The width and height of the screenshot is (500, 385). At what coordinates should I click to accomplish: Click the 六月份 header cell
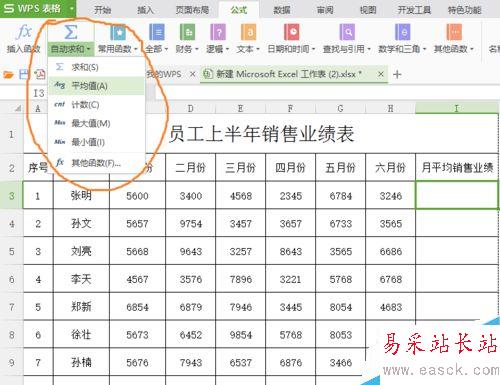click(390, 167)
